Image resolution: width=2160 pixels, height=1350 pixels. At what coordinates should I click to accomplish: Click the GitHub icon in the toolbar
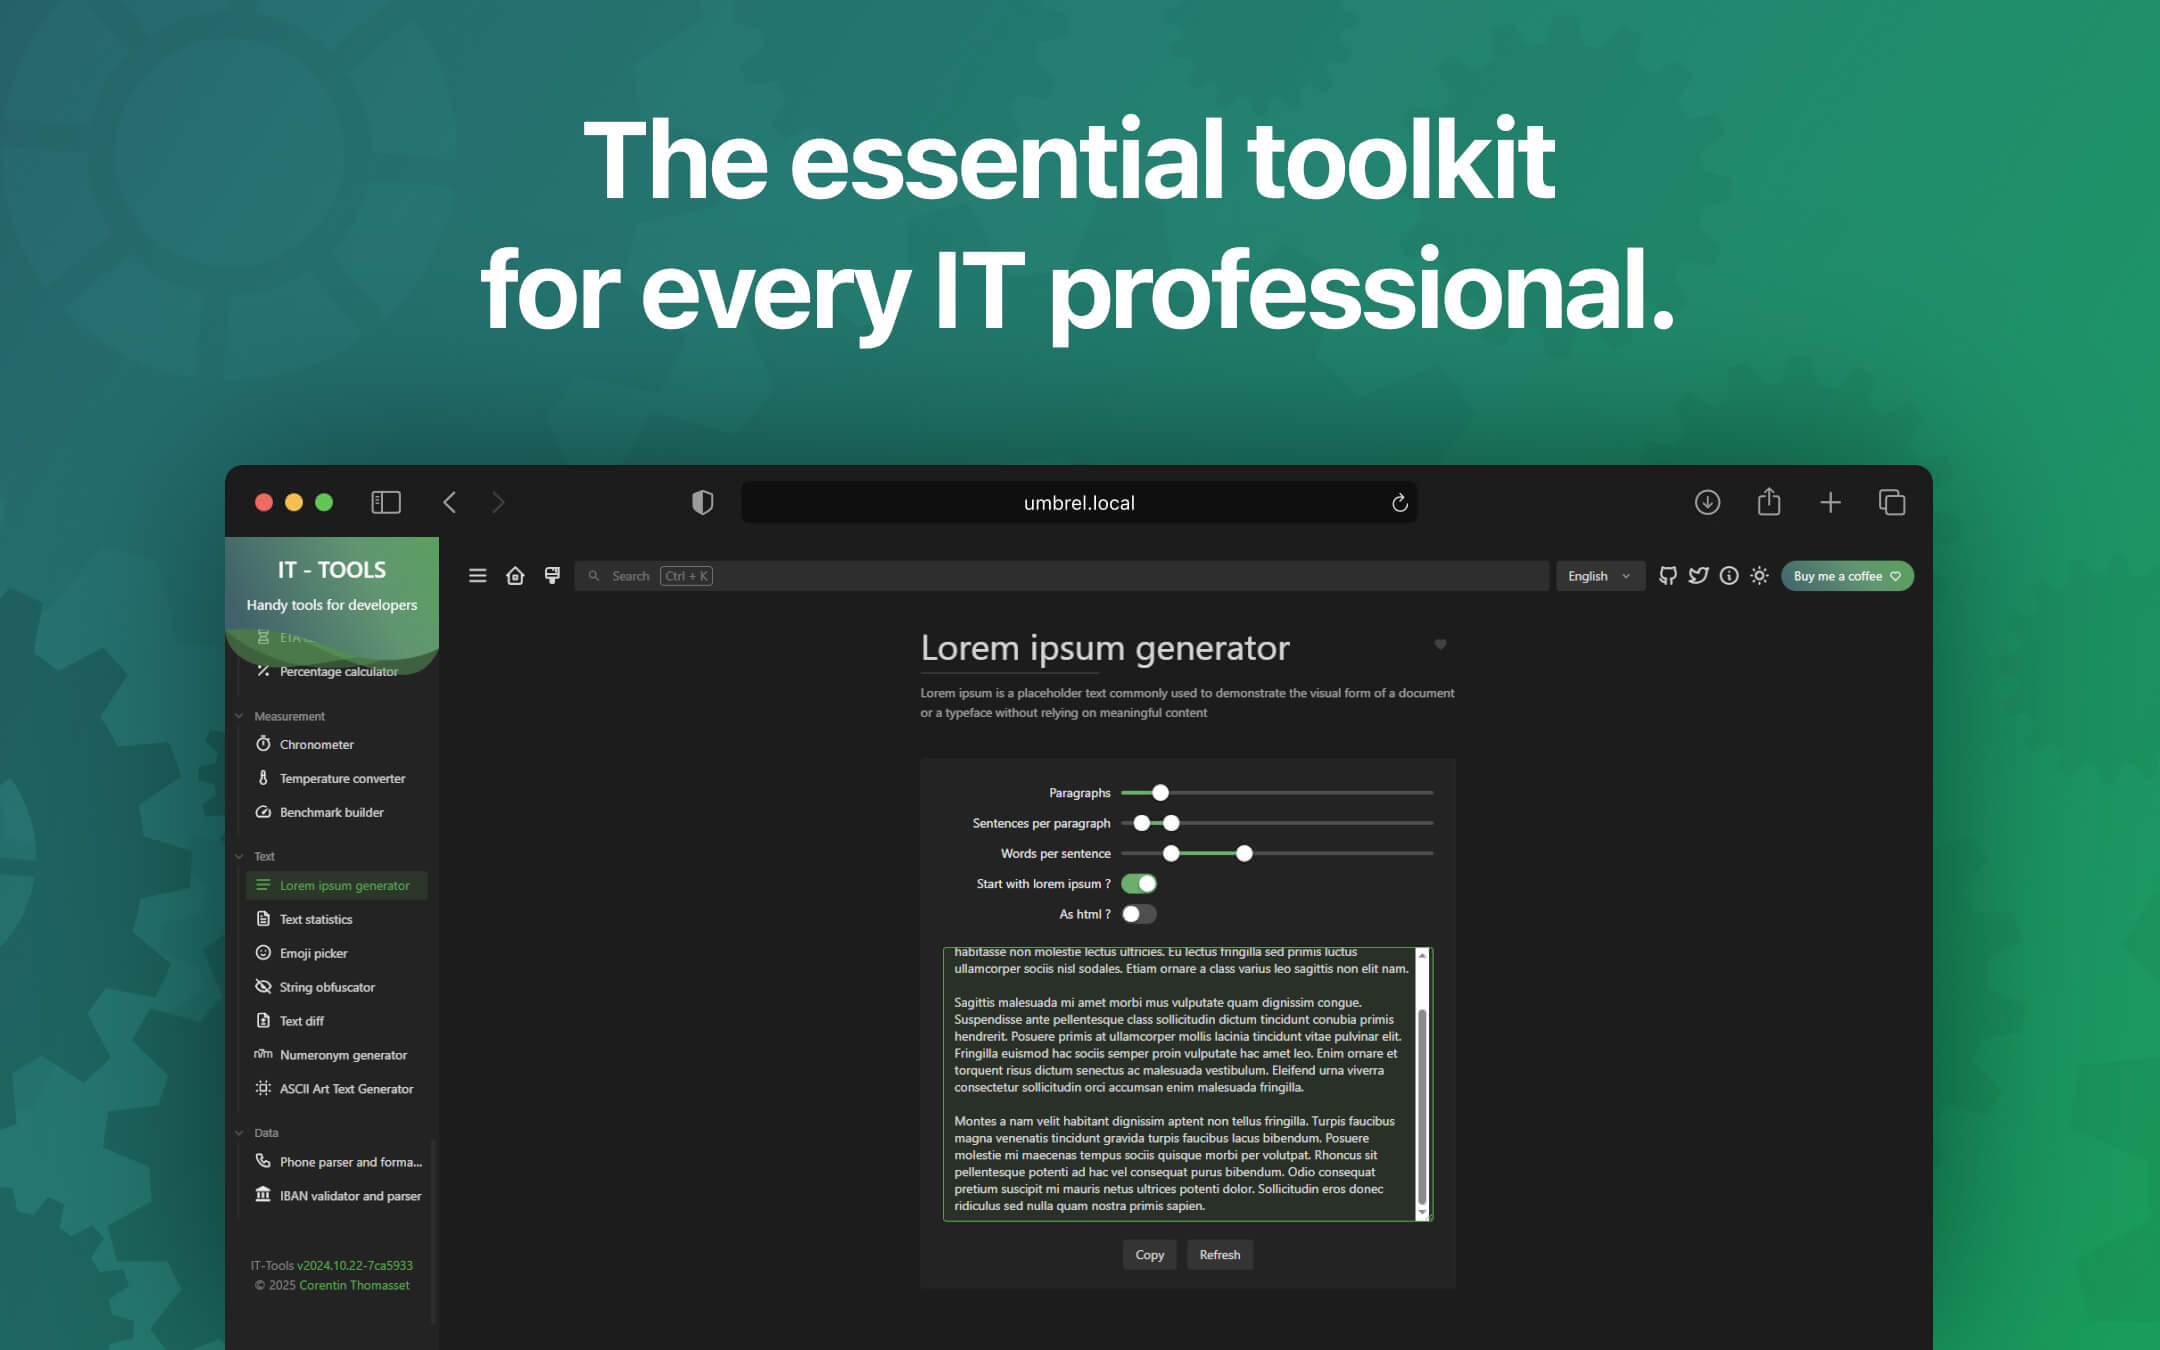[x=1667, y=575]
